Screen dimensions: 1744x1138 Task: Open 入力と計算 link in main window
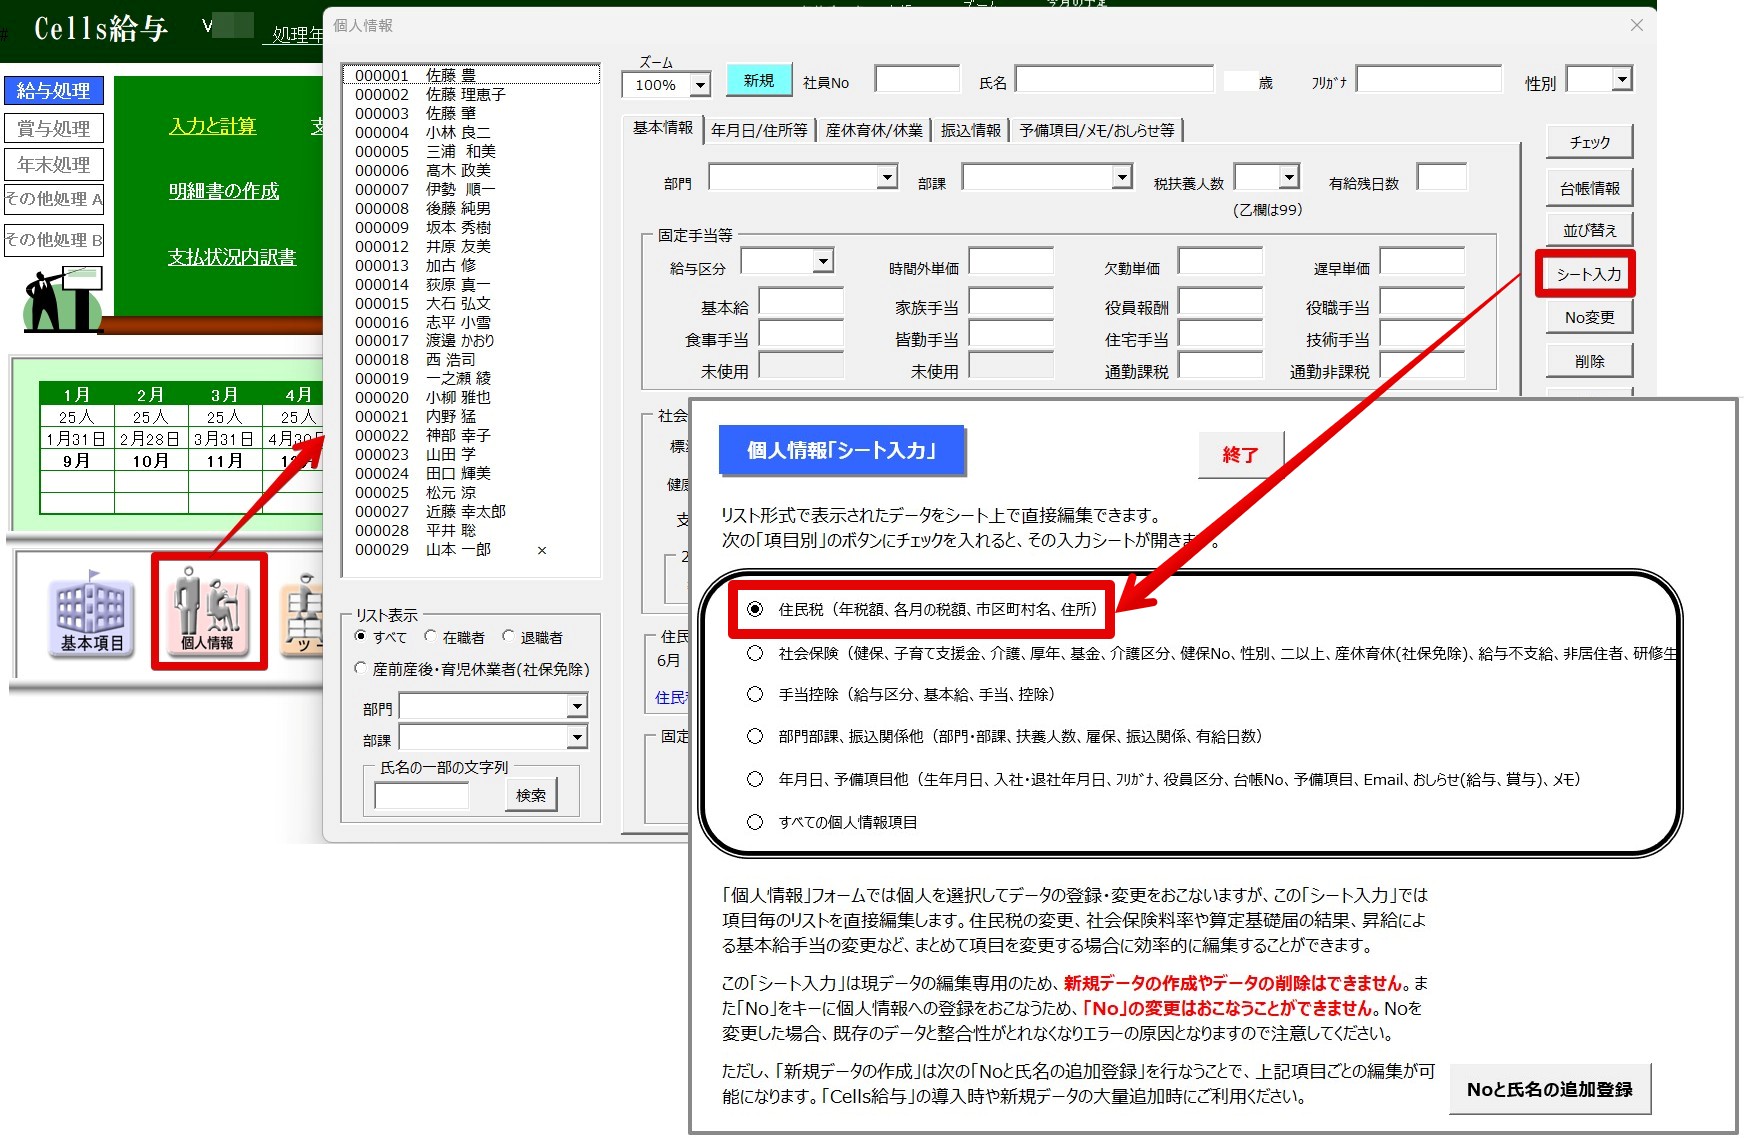coord(212,126)
